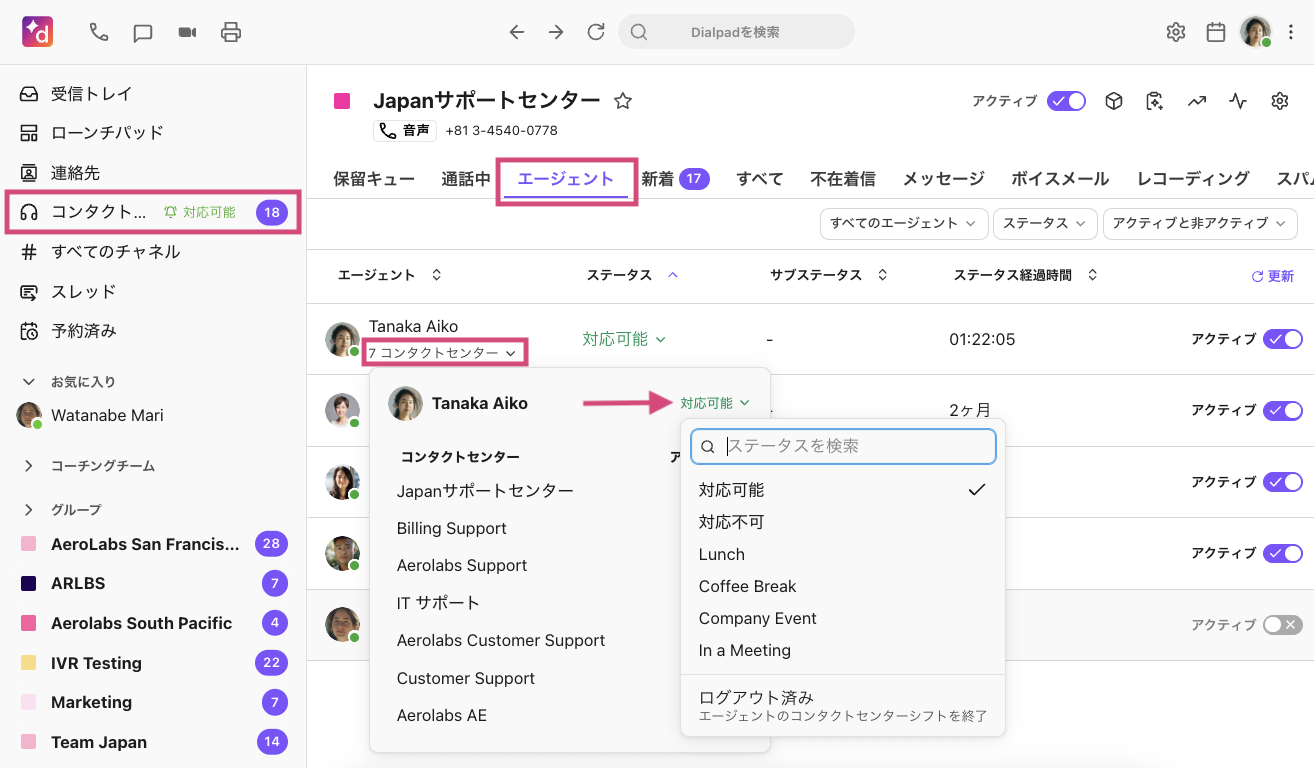Expand the コーチングチーム sidebar section
This screenshot has height=768, width=1314.
tap(29, 466)
